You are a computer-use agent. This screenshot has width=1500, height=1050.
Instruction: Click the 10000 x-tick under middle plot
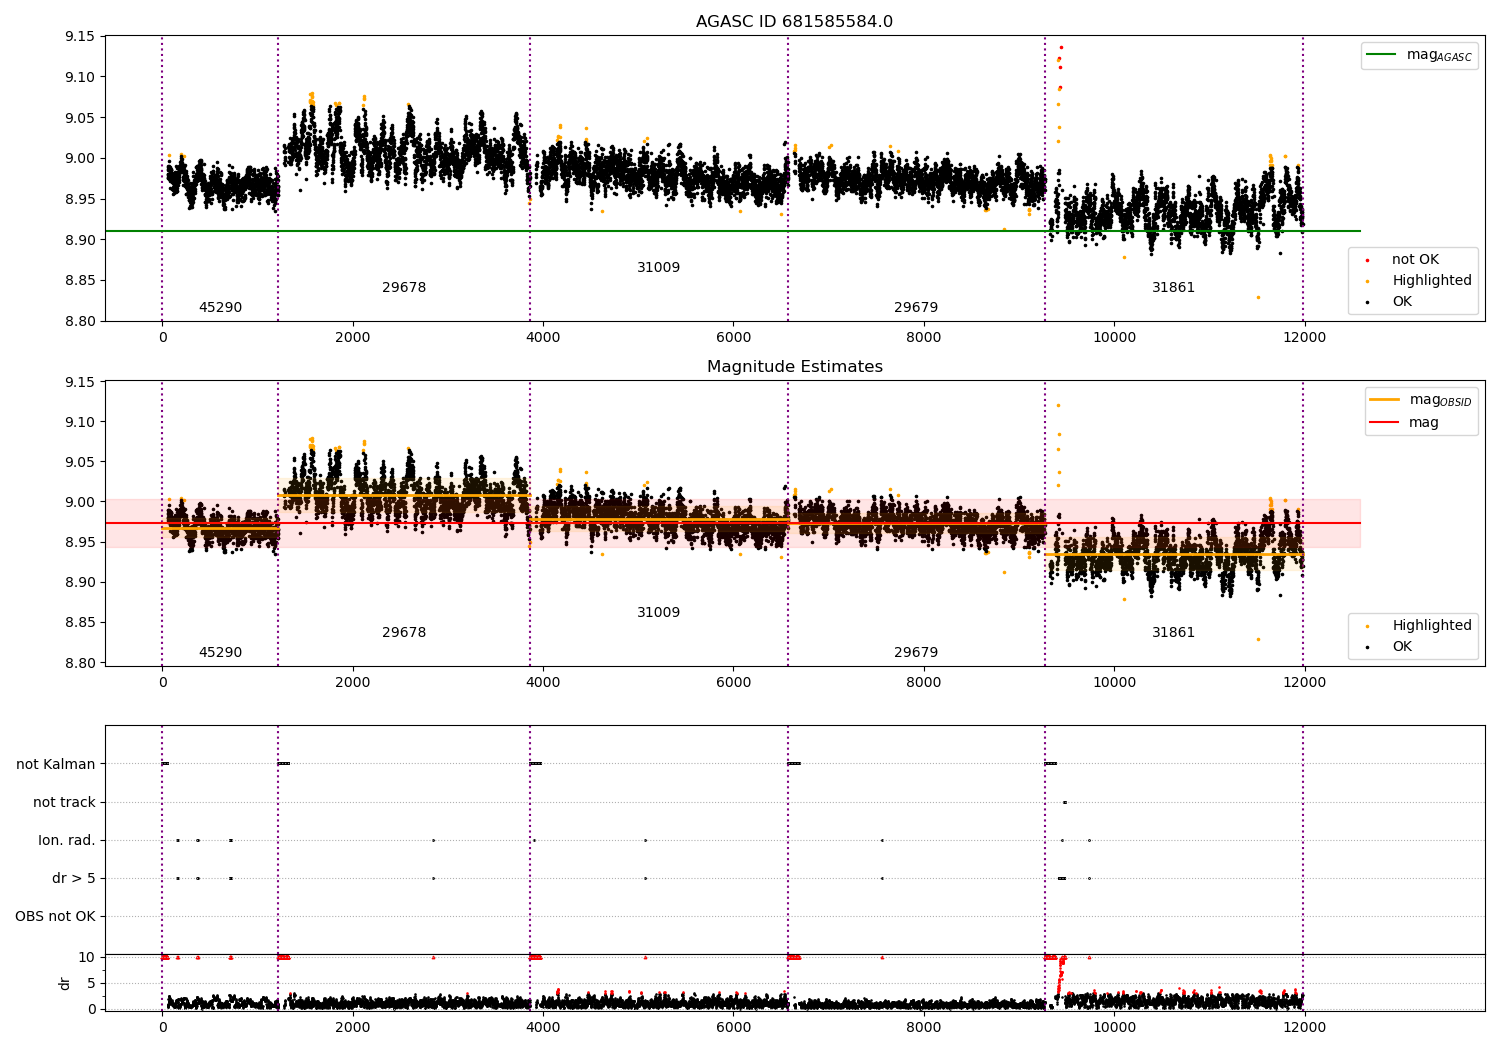[x=1114, y=683]
